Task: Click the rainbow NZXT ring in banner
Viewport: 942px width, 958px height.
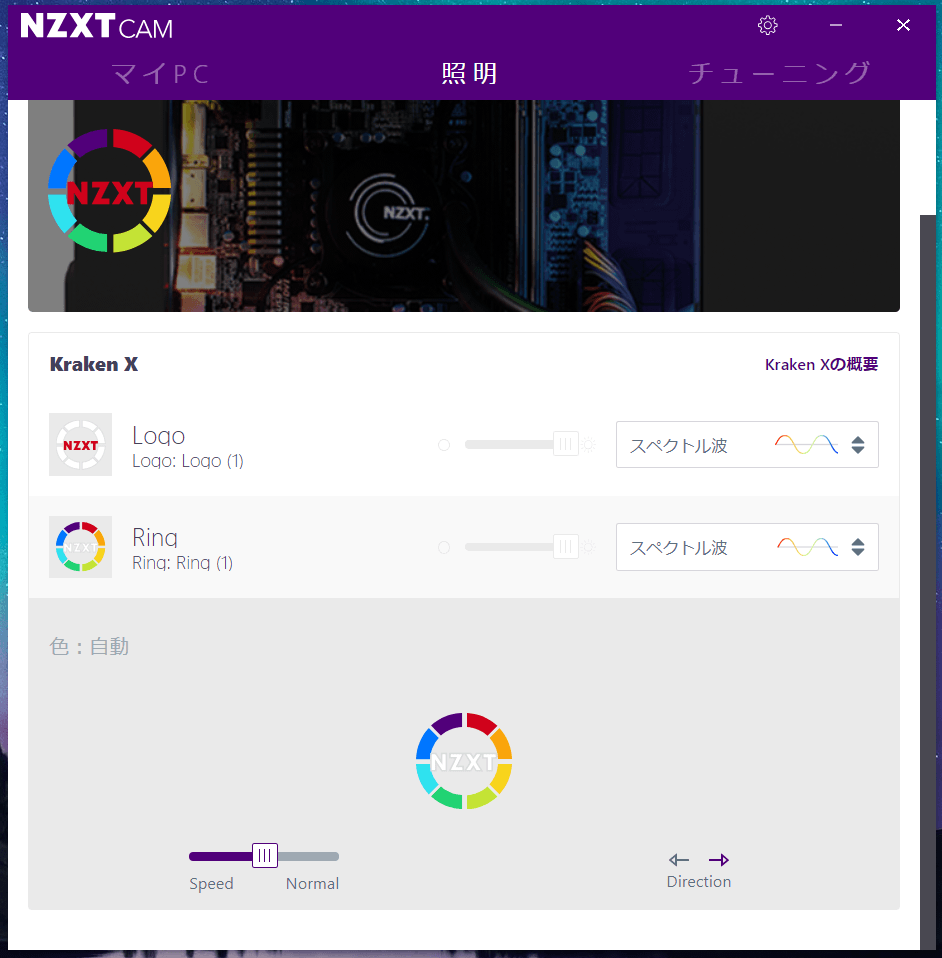Action: click(109, 191)
